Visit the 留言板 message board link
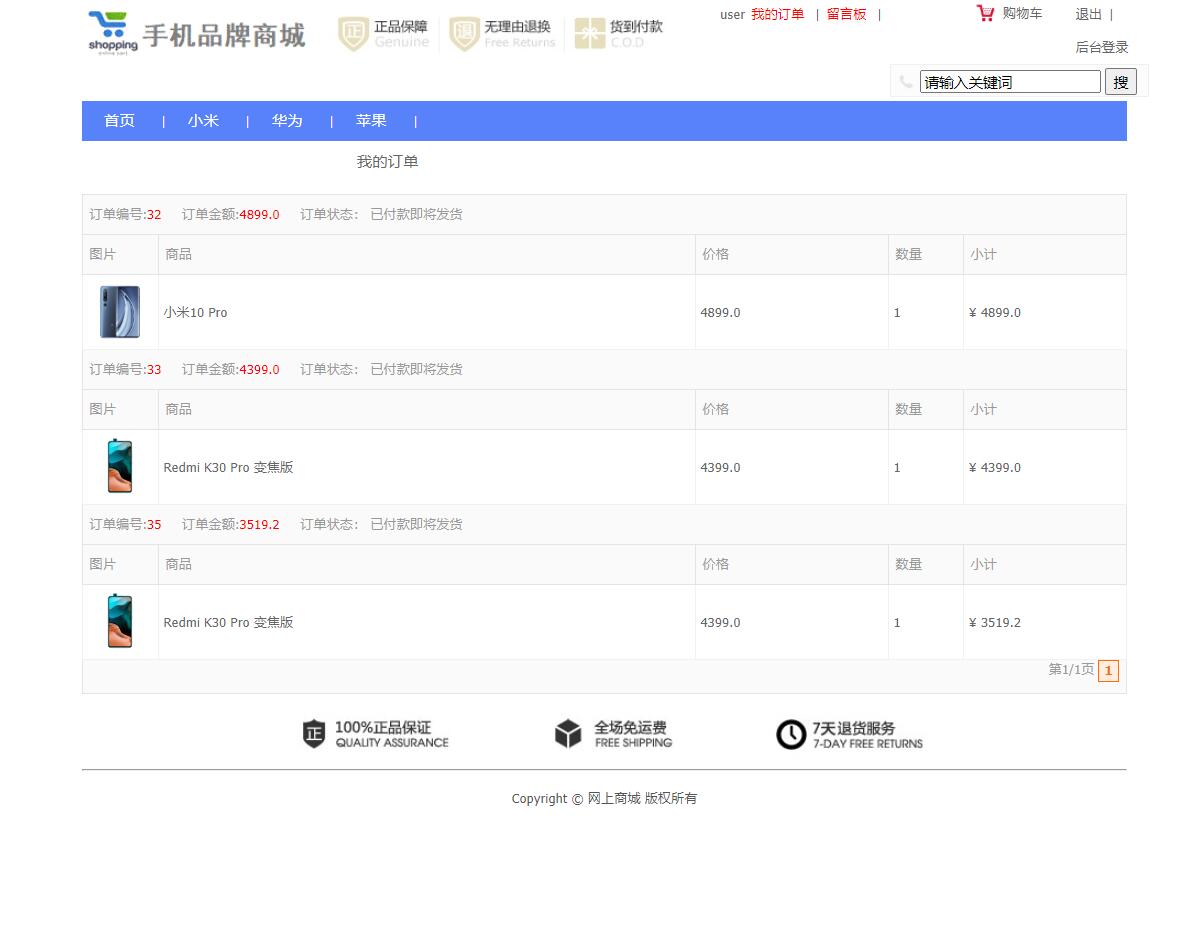This screenshot has height=949, width=1183. tap(845, 14)
